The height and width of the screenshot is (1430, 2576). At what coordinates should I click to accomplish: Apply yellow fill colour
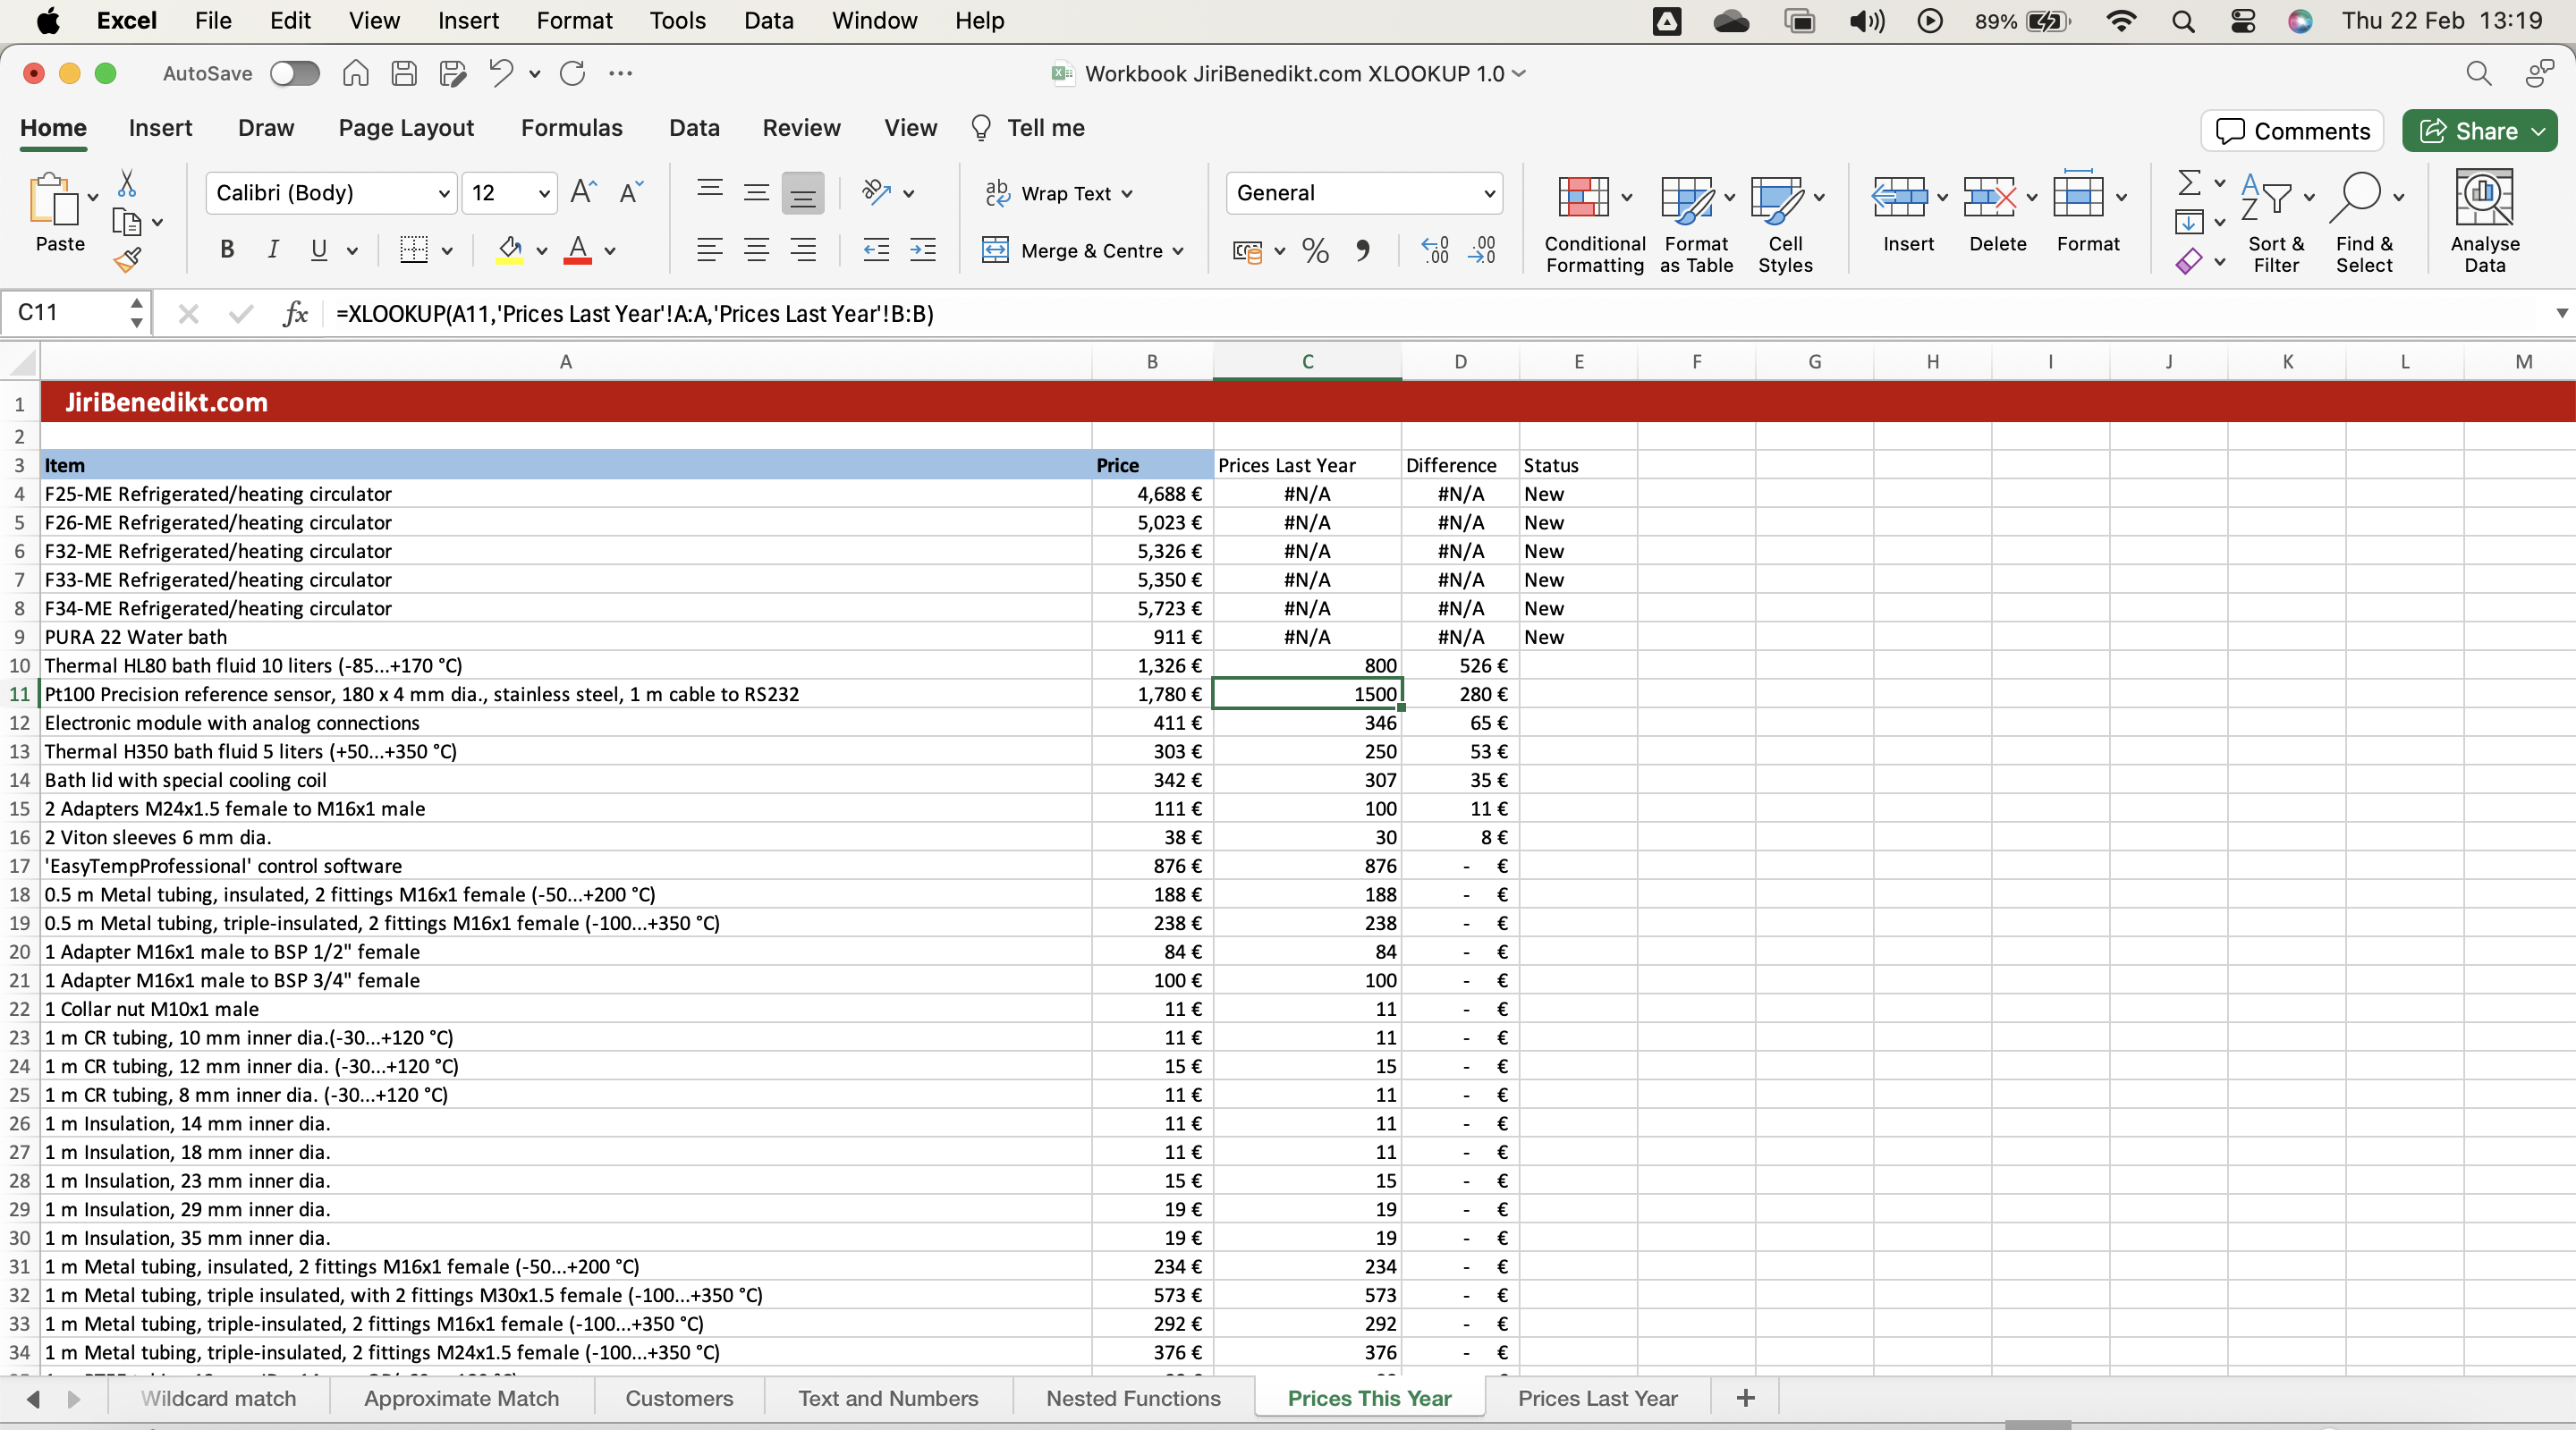(510, 250)
